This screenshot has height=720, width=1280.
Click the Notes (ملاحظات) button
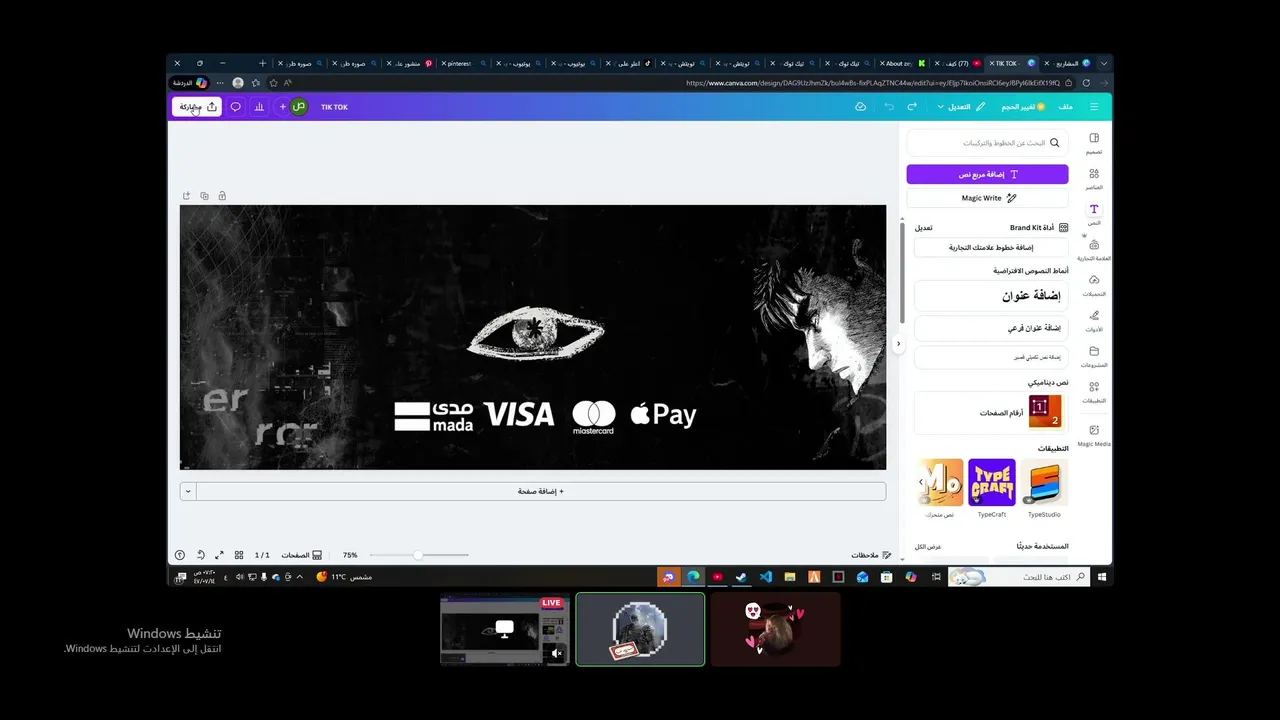pyautogui.click(x=871, y=555)
